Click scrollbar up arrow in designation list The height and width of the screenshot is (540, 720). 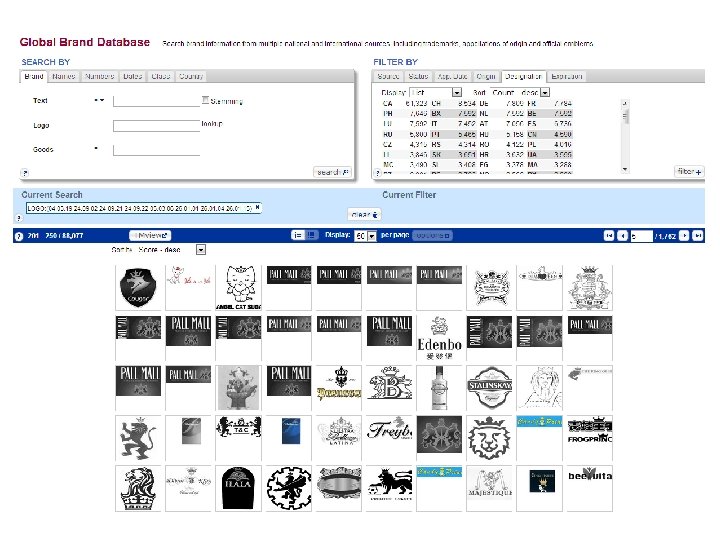pyautogui.click(x=624, y=103)
